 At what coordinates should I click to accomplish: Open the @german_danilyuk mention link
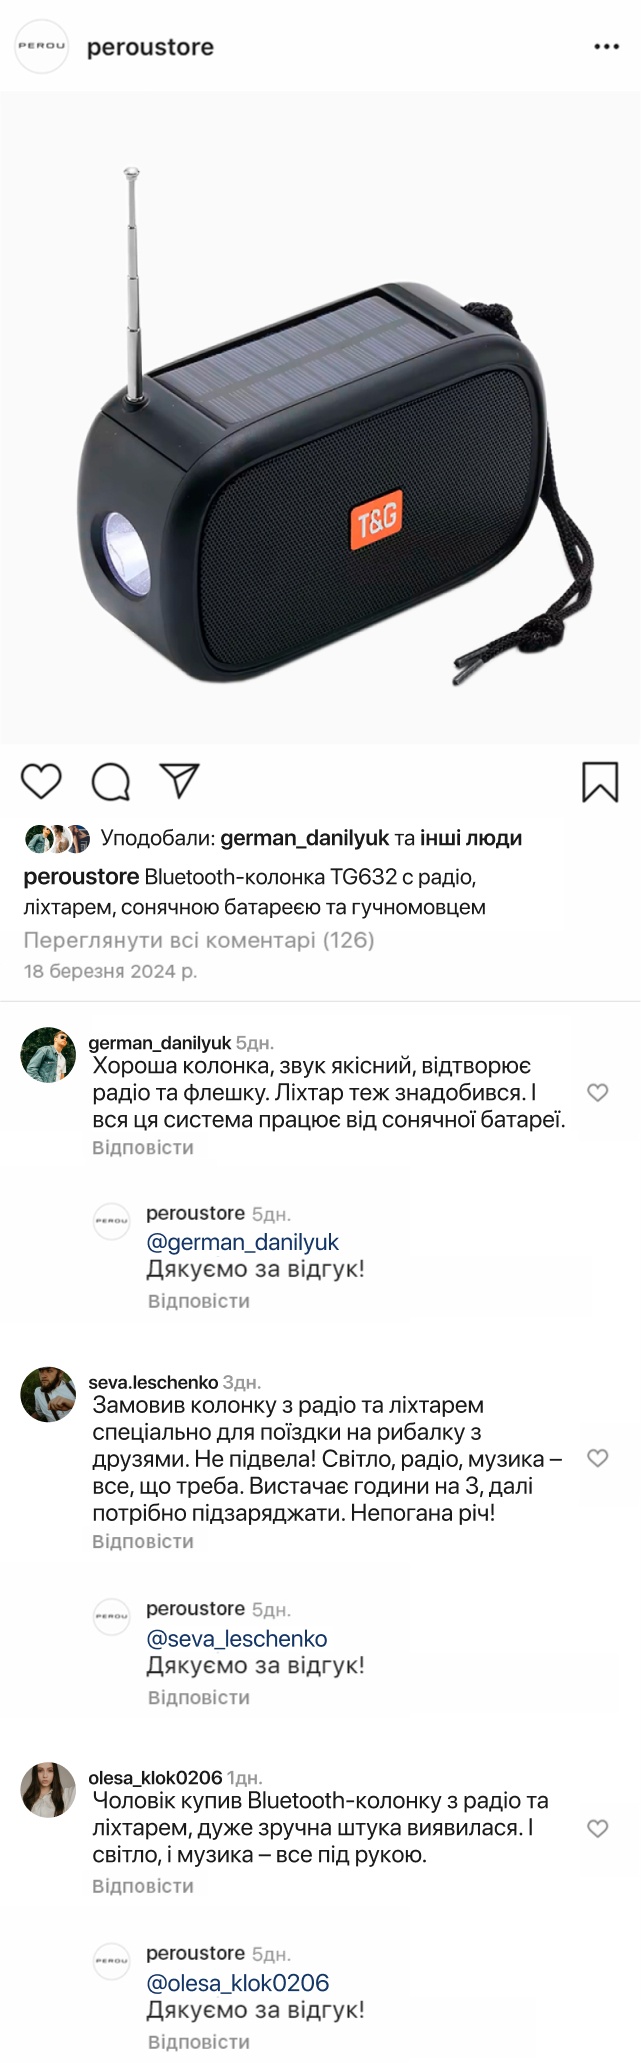click(243, 1242)
